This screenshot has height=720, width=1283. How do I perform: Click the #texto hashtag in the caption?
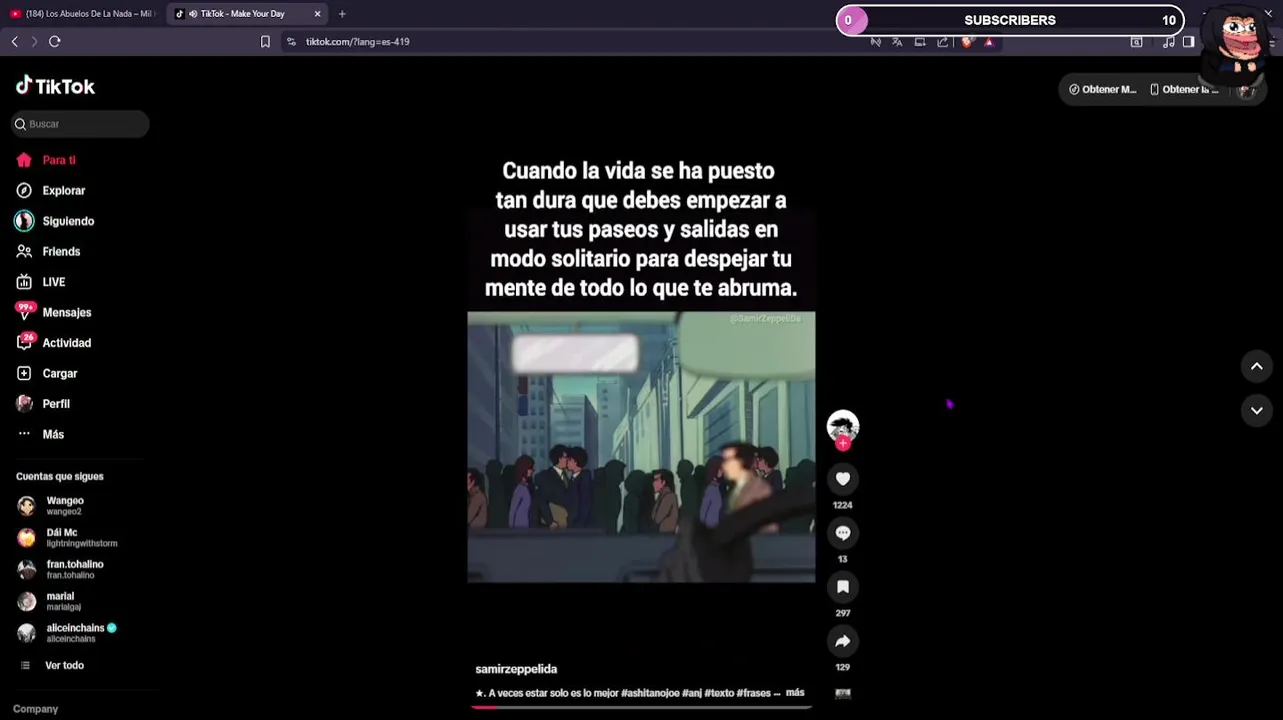[719, 693]
